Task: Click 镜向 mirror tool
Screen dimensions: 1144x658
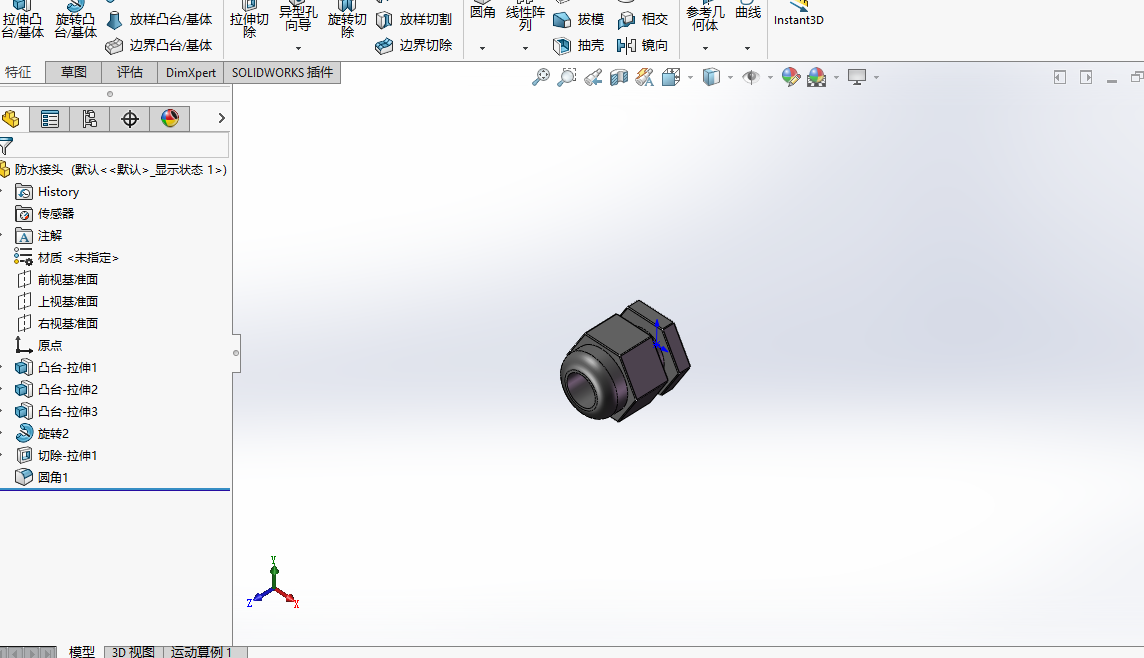Action: tap(642, 45)
